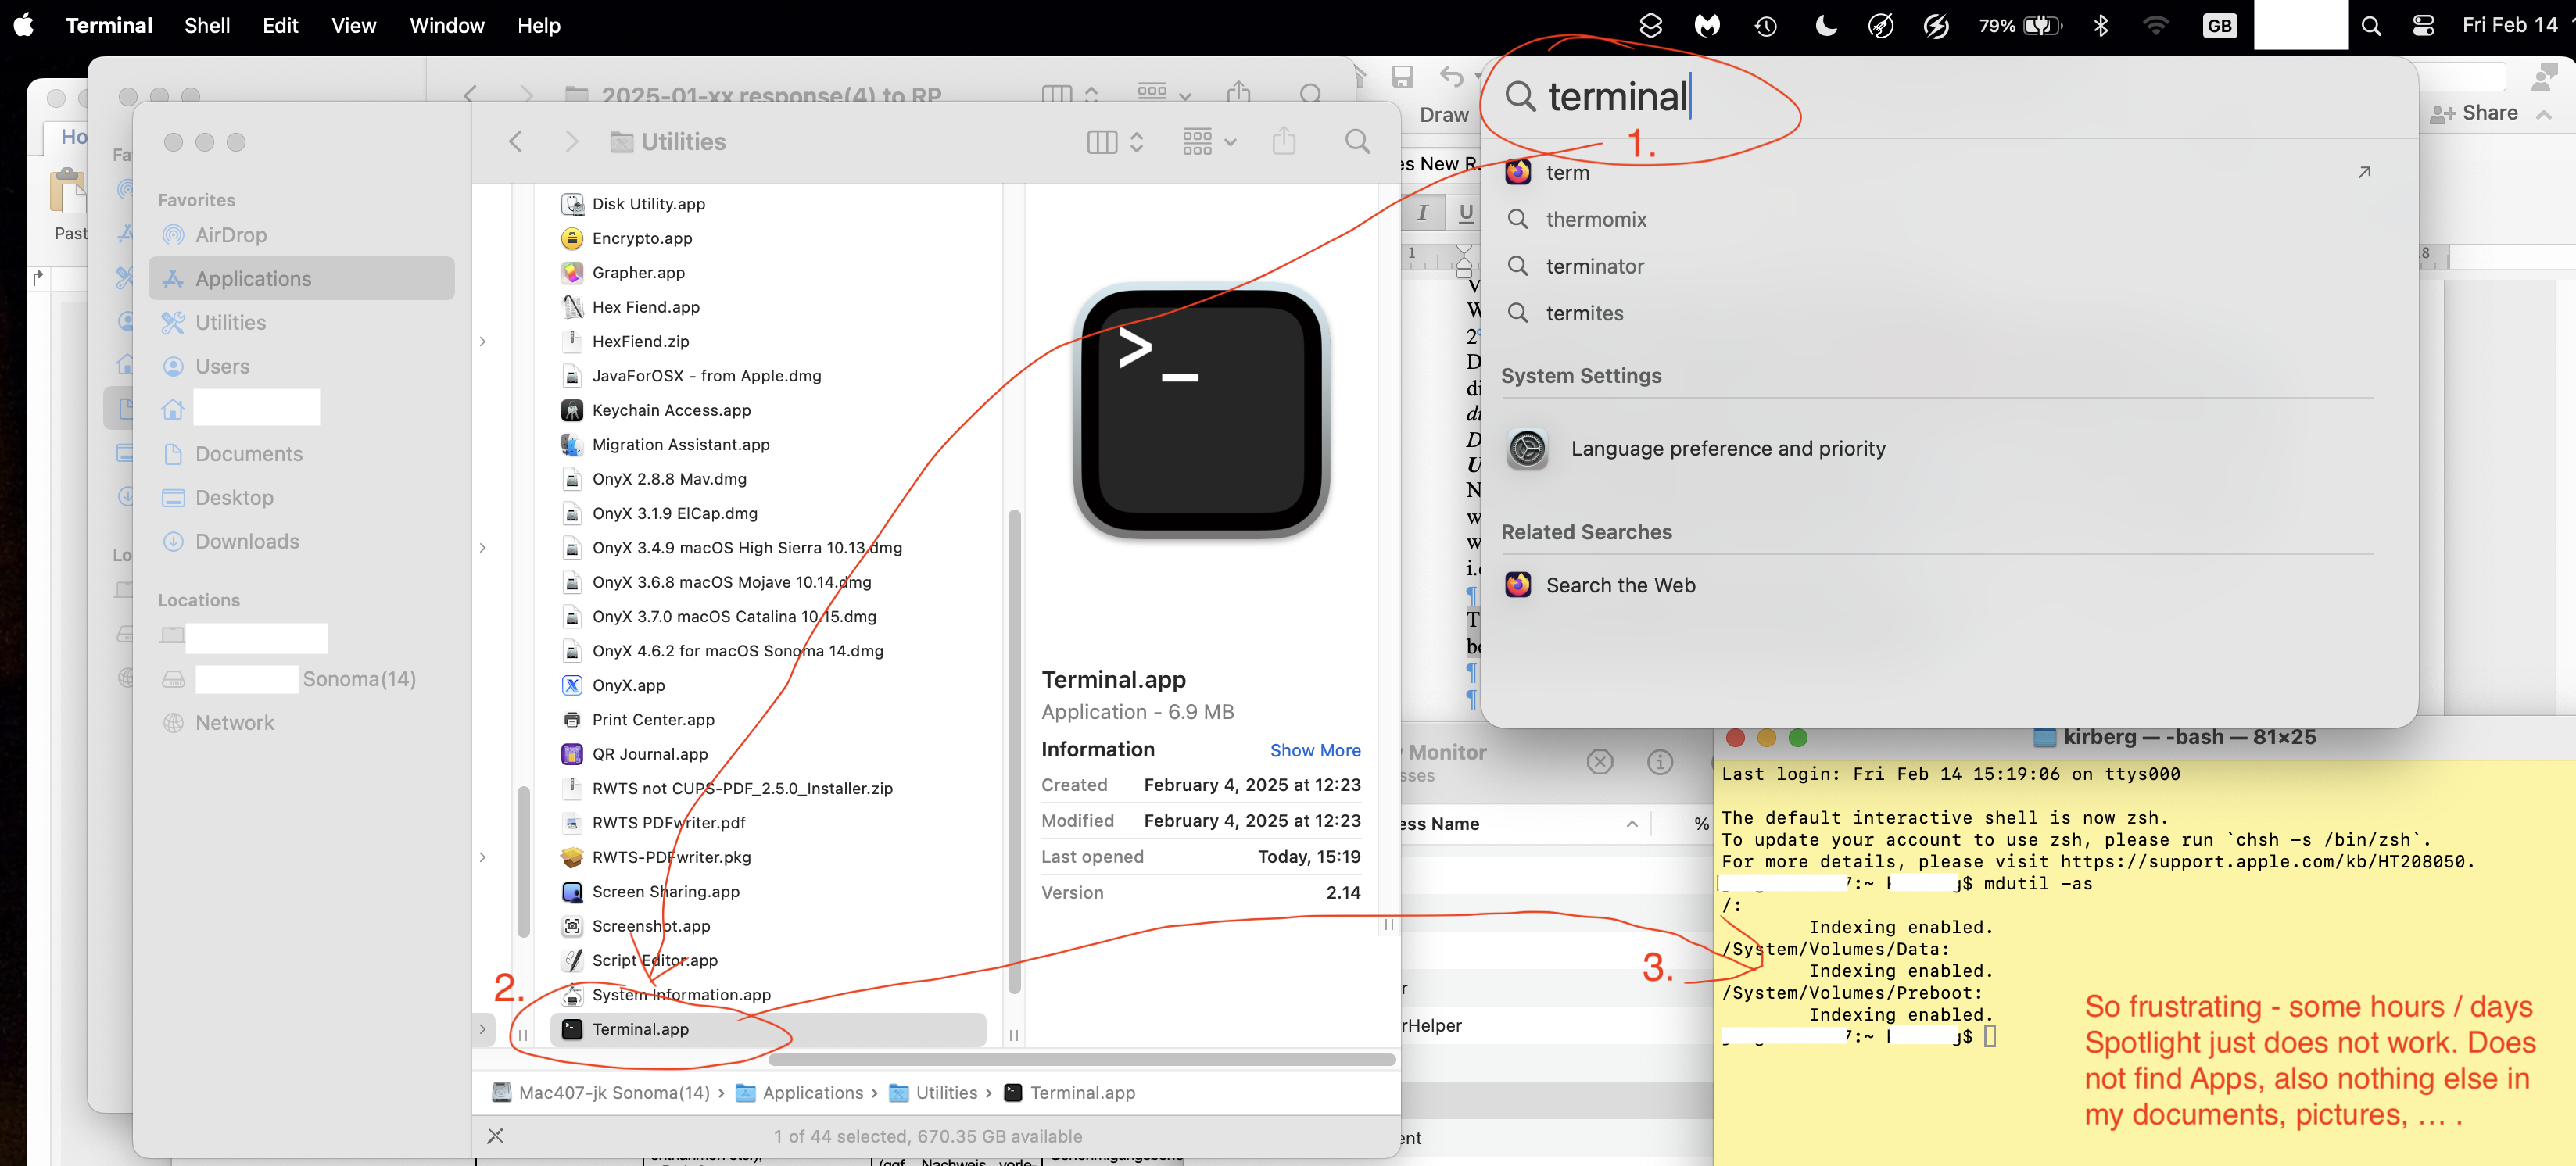This screenshot has width=2576, height=1166.
Task: Select Search the Web result
Action: (1620, 585)
